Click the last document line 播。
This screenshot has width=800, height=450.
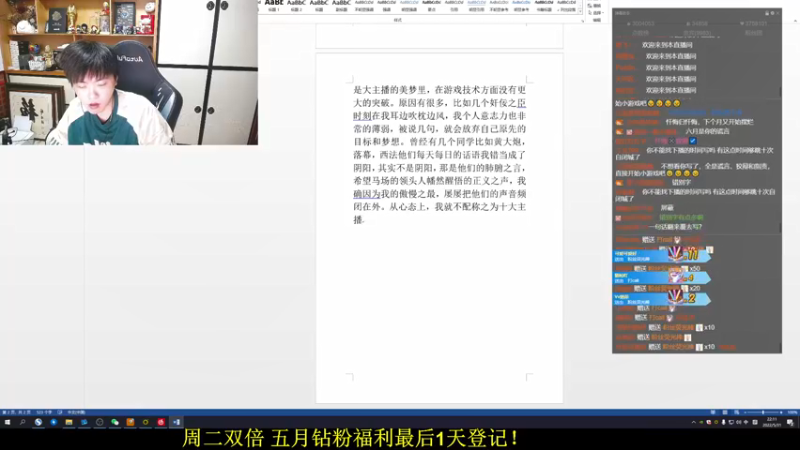point(359,220)
